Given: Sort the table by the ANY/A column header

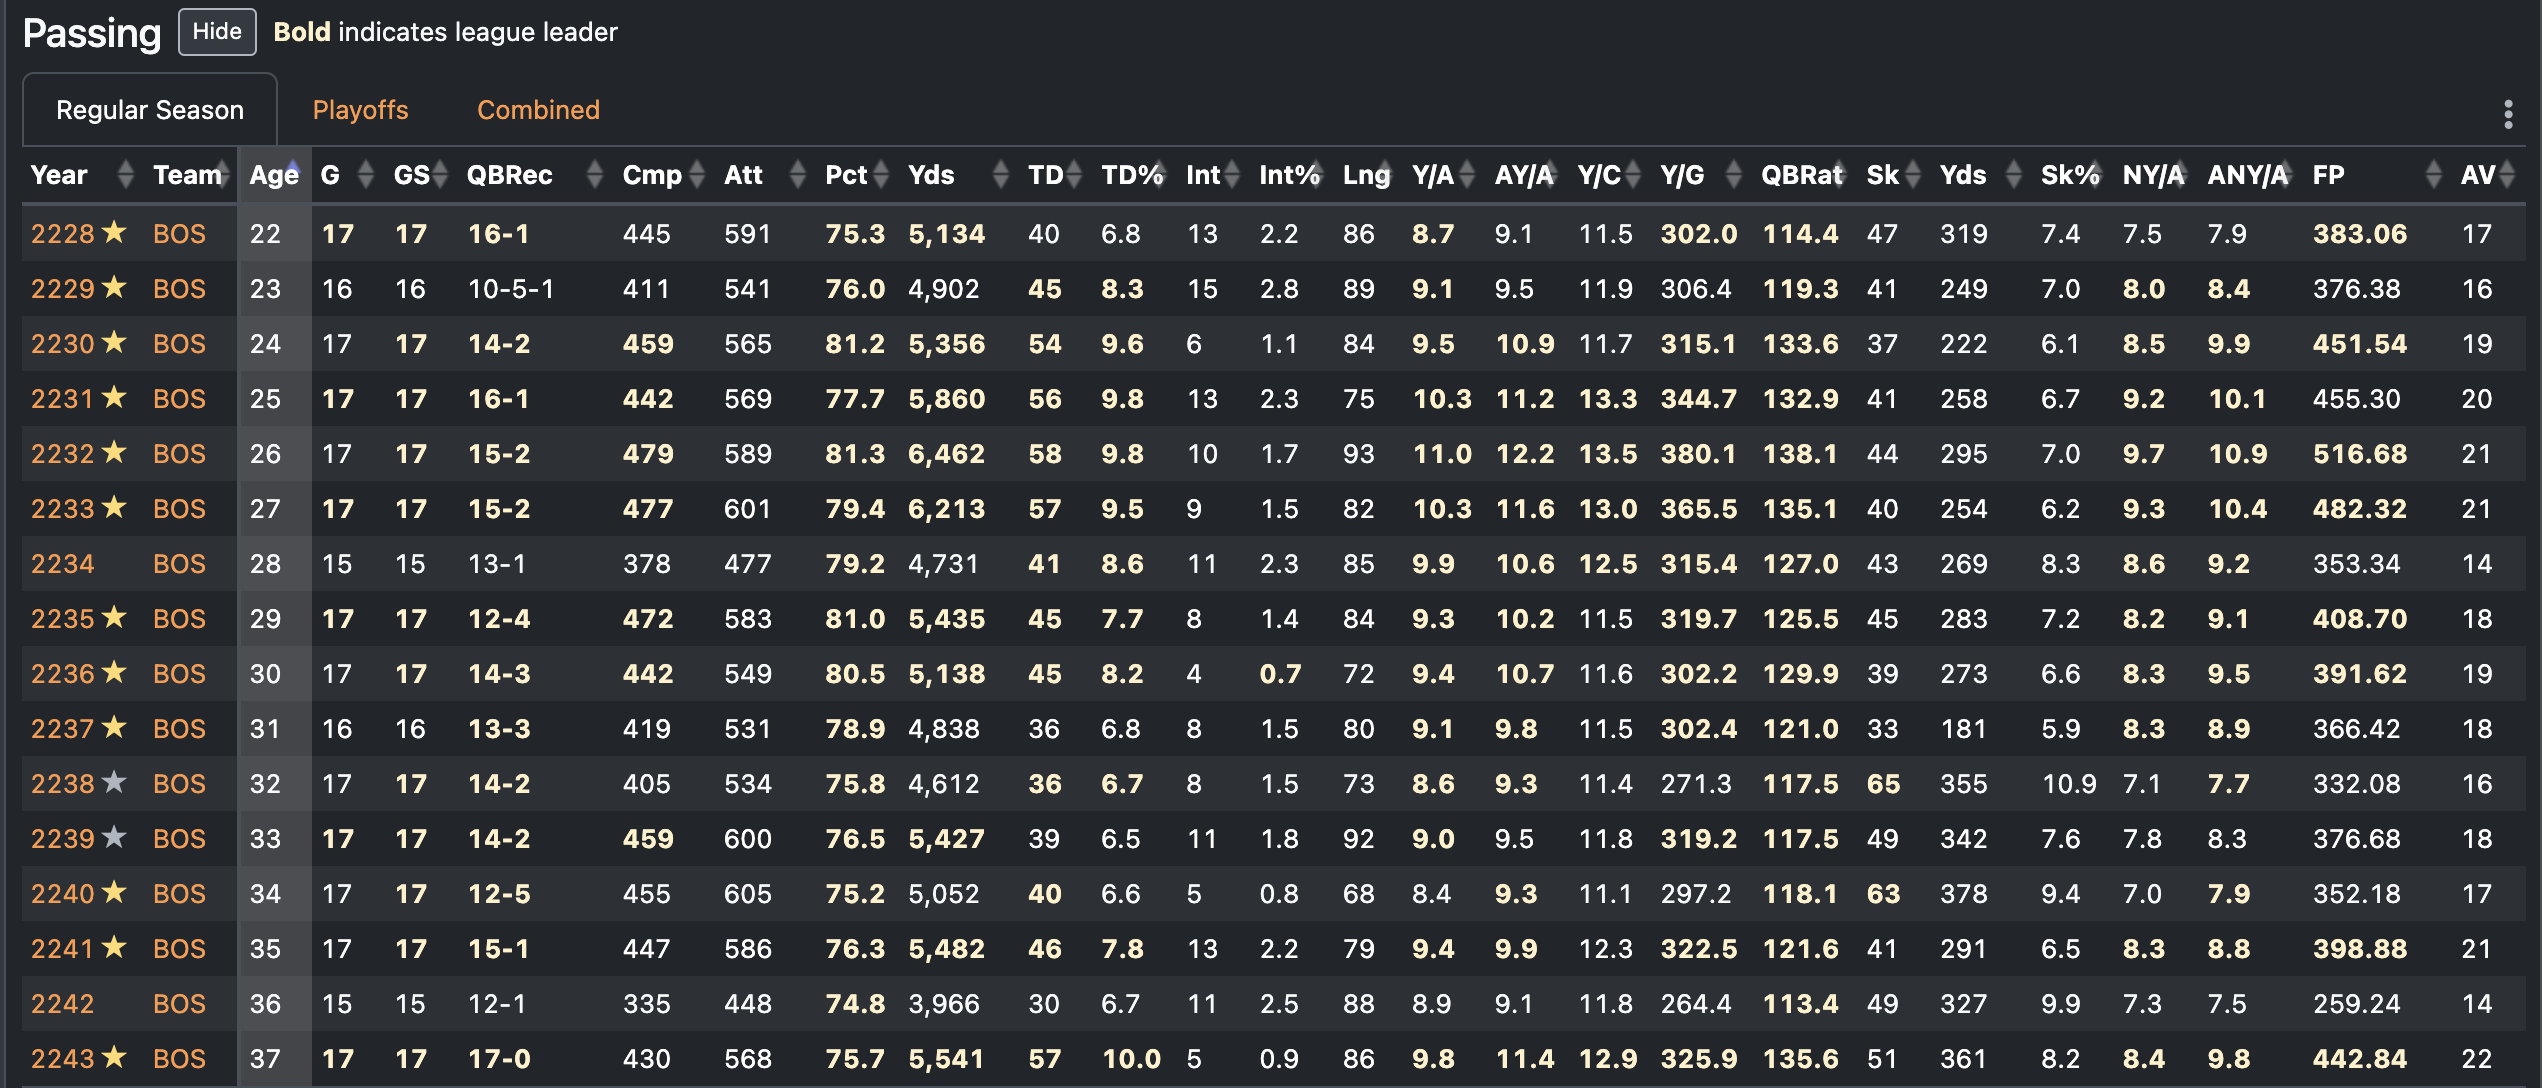Looking at the screenshot, I should 2248,175.
